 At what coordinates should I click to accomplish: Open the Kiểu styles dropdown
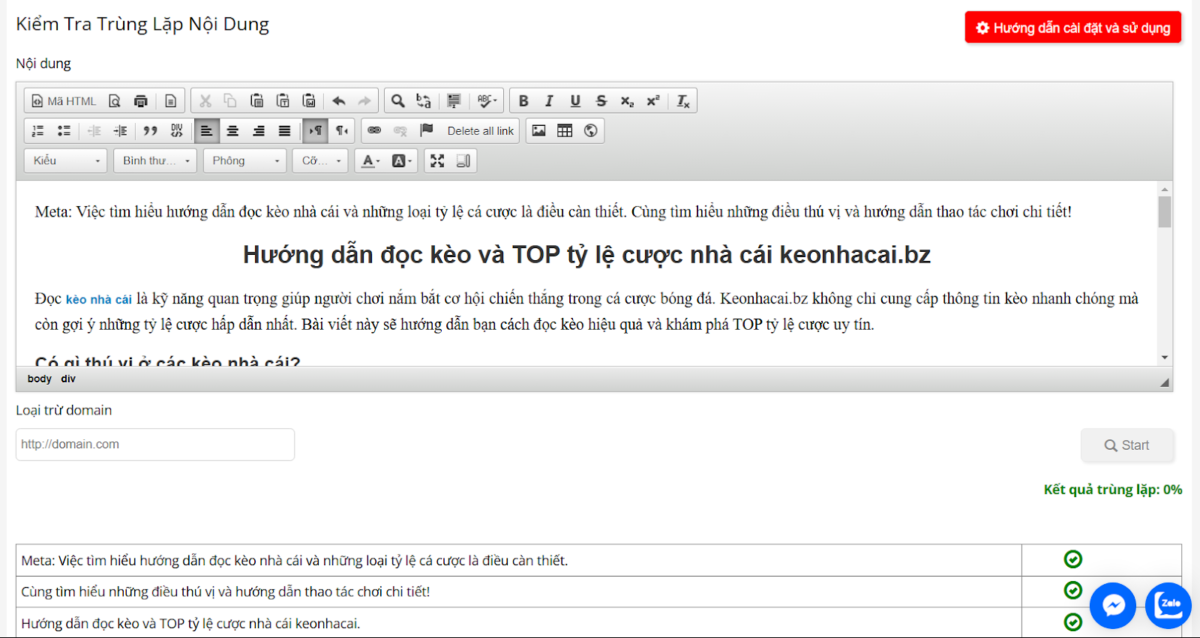[x=66, y=161]
